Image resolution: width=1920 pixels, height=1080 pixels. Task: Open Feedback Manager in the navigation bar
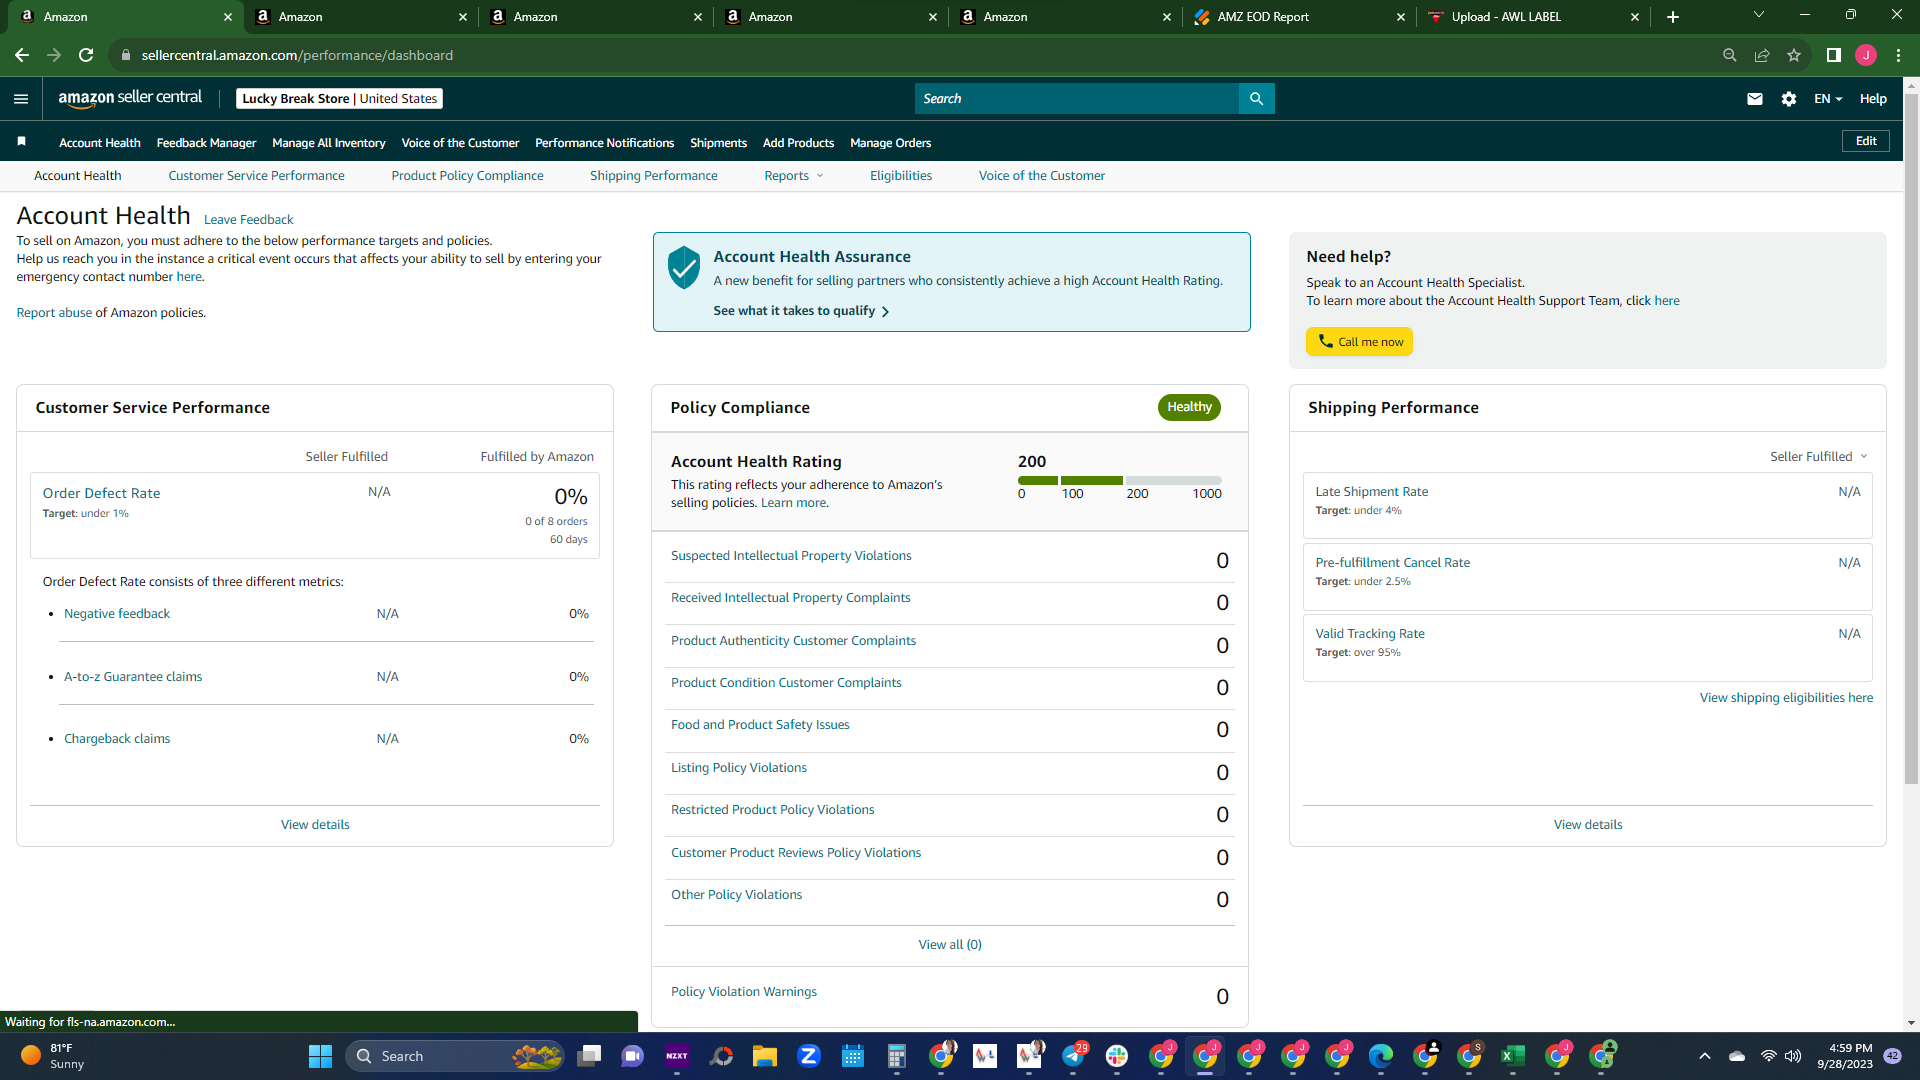[x=206, y=143]
